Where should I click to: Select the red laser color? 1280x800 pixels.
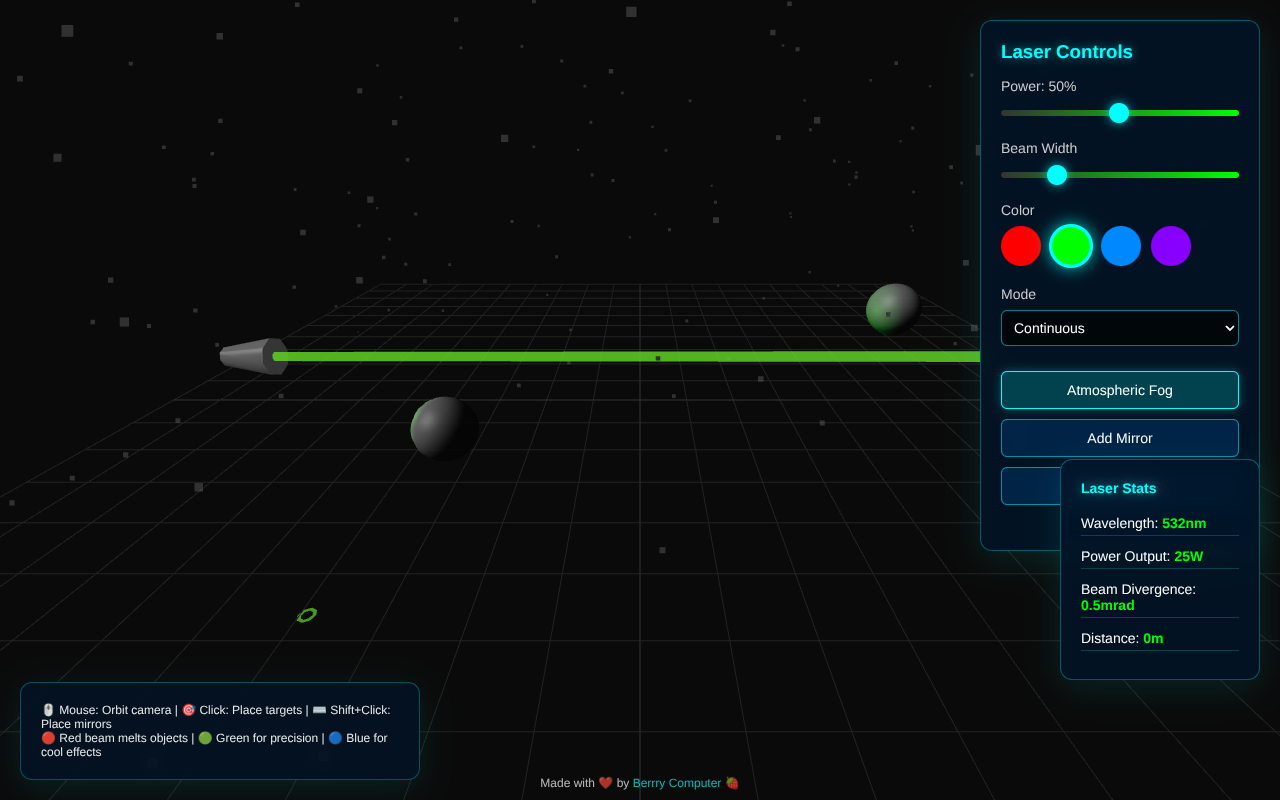[x=1021, y=246]
